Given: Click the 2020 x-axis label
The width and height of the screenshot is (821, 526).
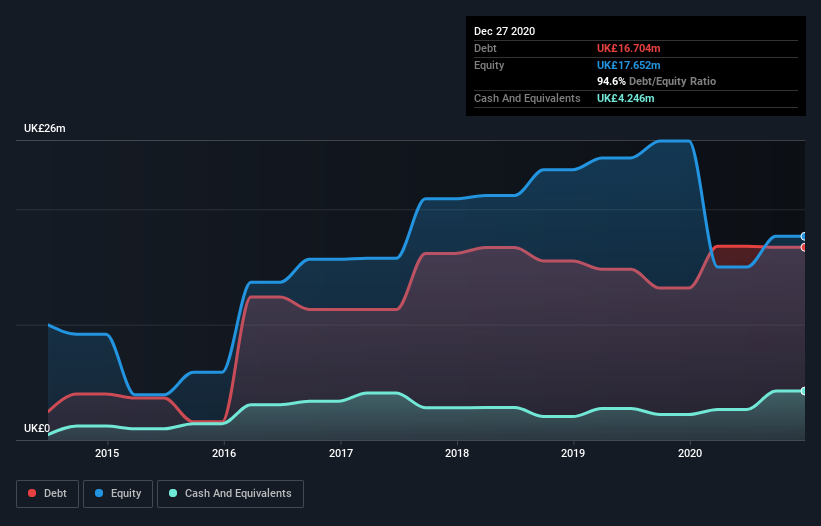Looking at the screenshot, I should 690,453.
